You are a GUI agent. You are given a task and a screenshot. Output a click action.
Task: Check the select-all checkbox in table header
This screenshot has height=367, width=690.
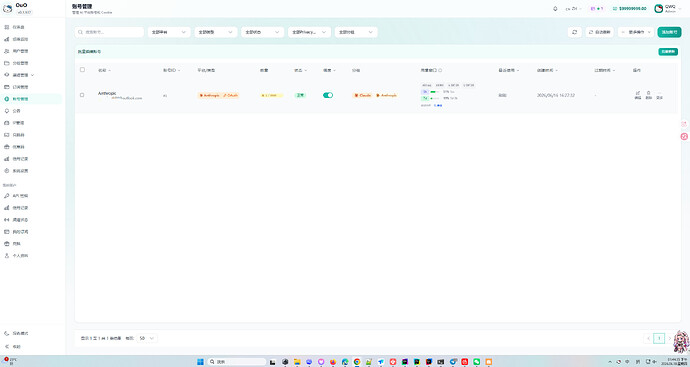(82, 70)
